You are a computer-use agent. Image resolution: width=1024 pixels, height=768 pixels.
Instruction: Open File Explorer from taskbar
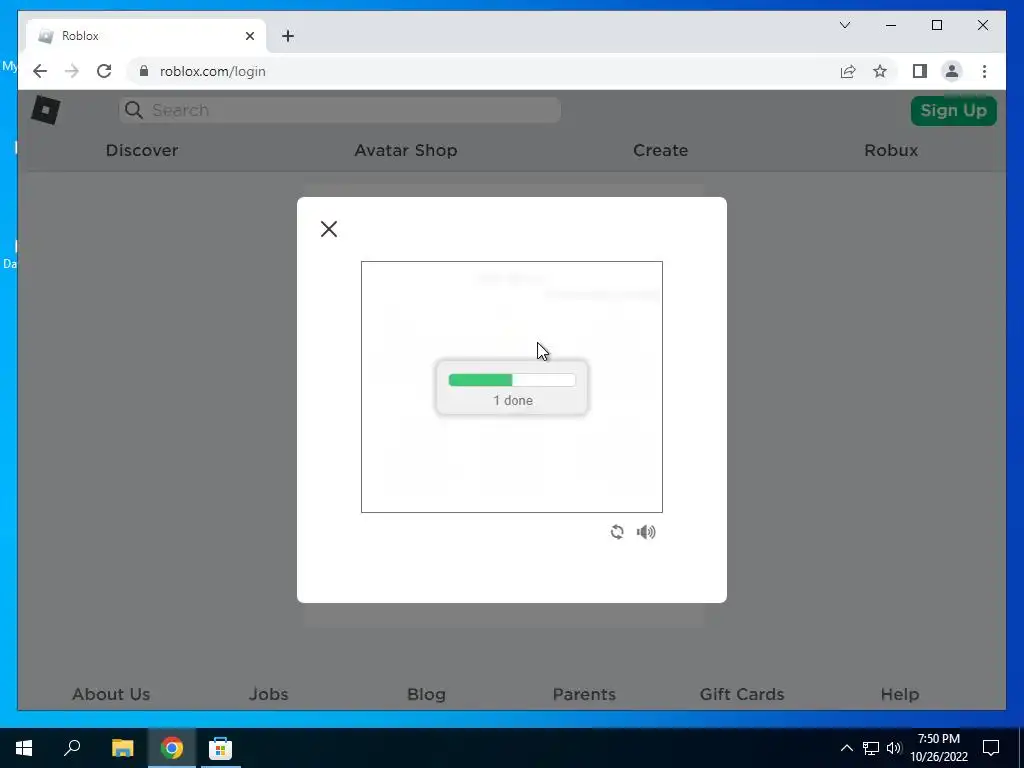tap(122, 748)
